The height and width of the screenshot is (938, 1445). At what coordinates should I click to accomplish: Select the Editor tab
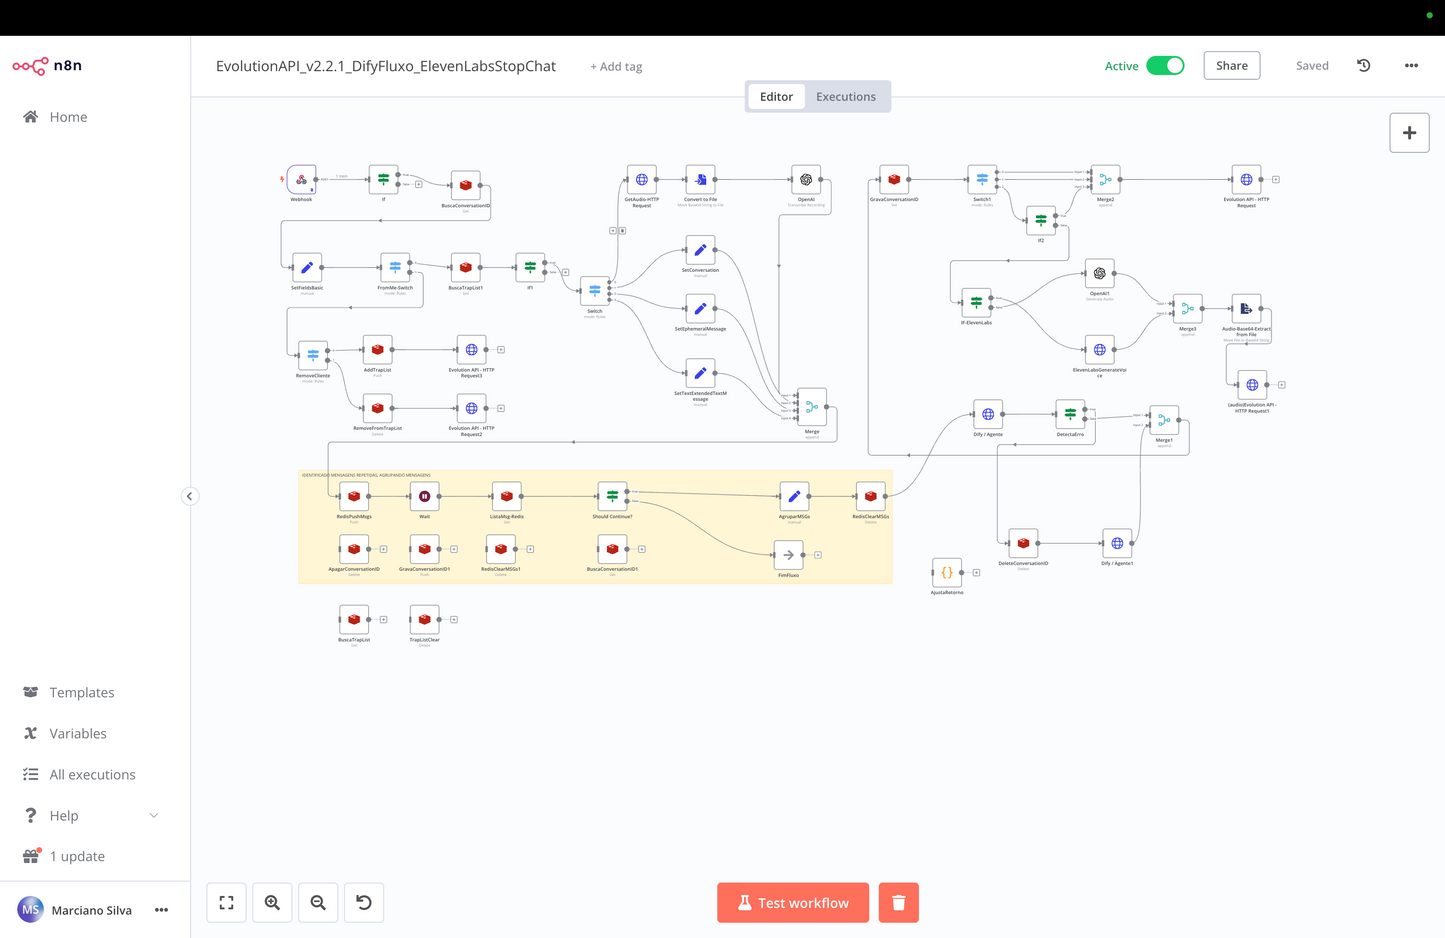point(776,96)
